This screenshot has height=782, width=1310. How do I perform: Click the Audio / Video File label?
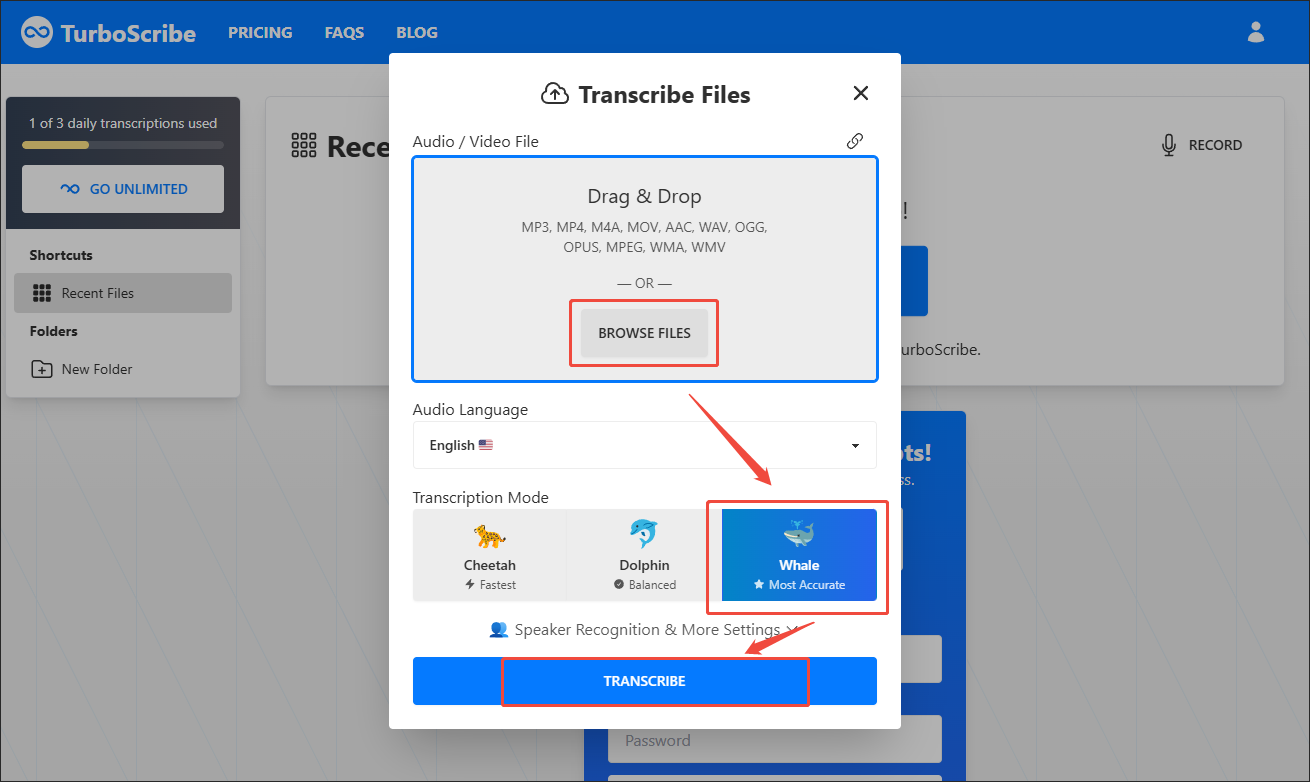coord(476,141)
